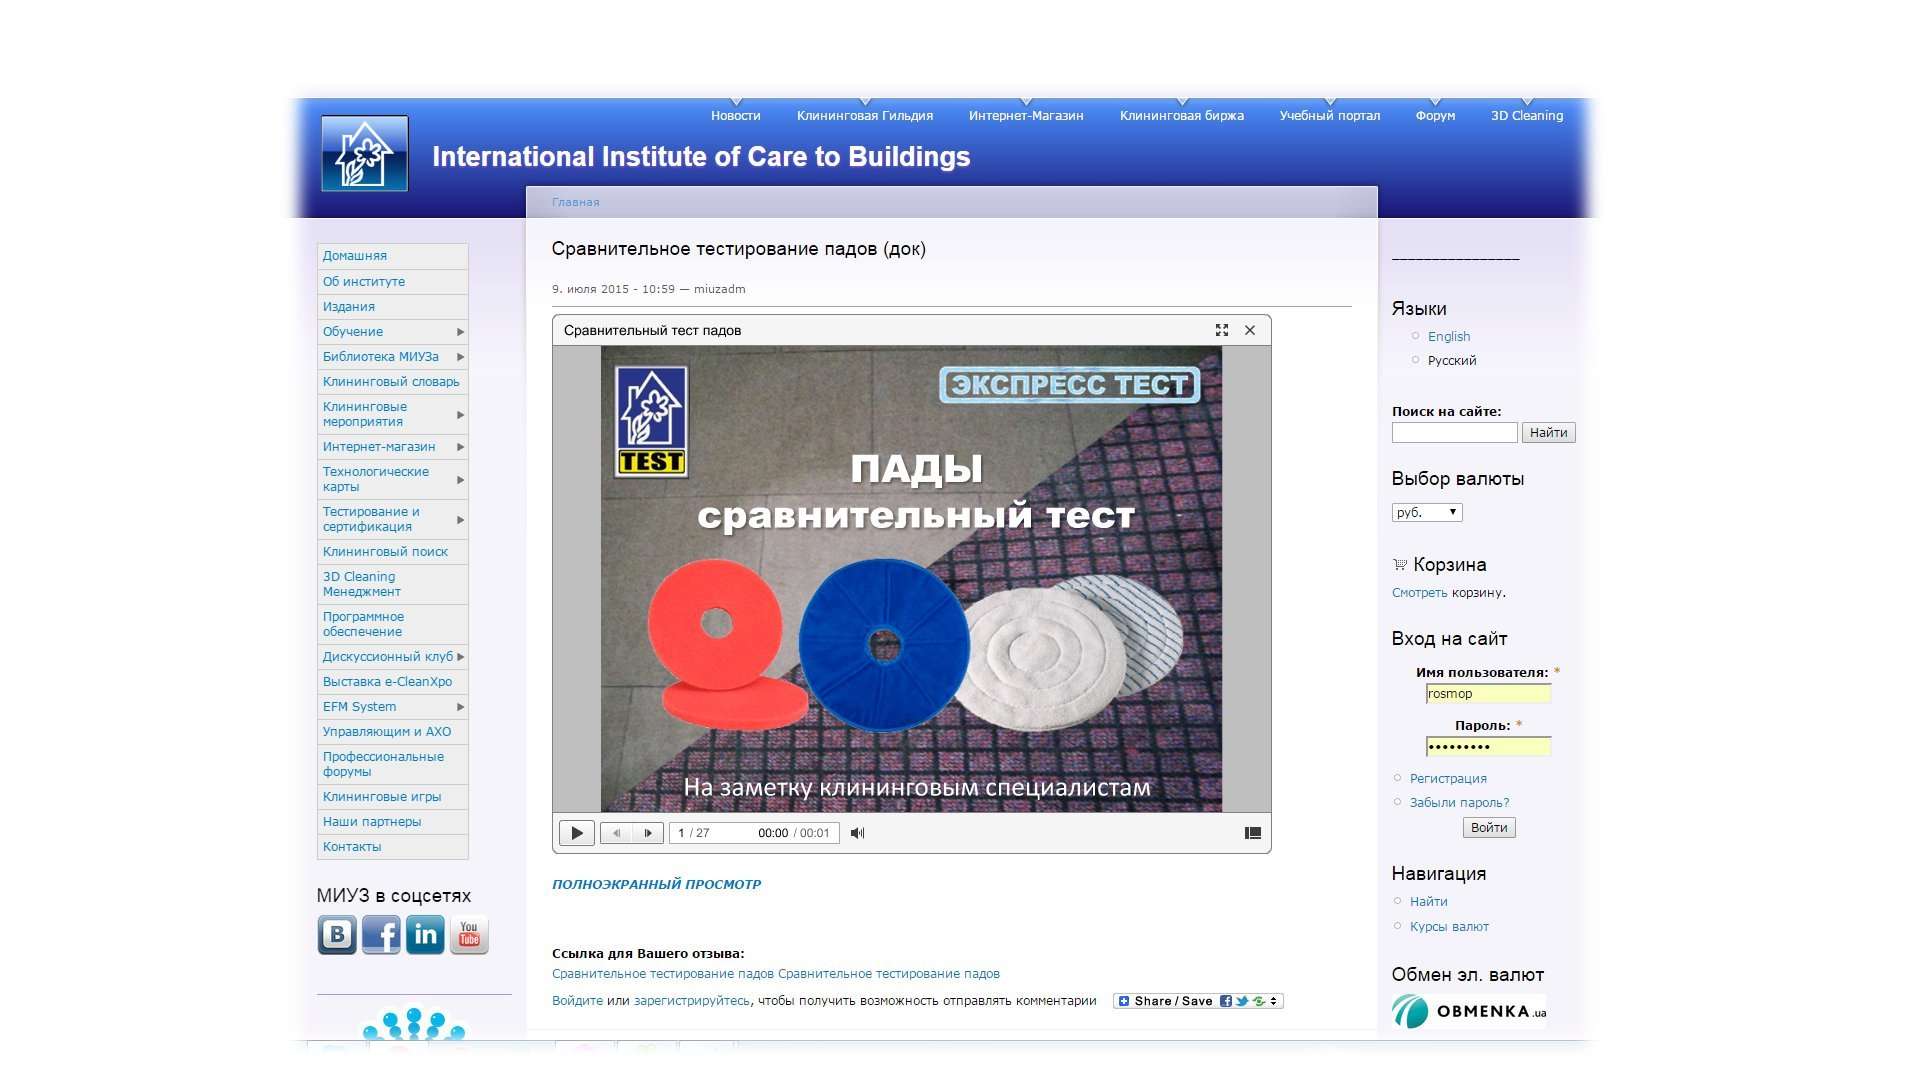This screenshot has width=1920, height=1080.
Task: Click the OBMENKA.ua exchange logo
Action: pos(1469,1011)
